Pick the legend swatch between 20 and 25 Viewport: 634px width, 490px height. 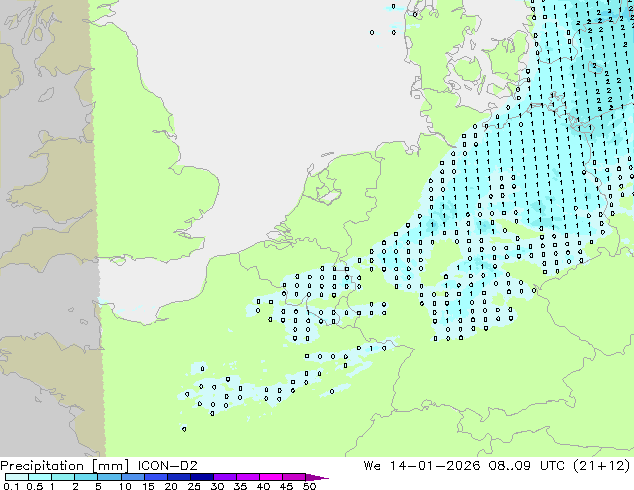click(178, 477)
